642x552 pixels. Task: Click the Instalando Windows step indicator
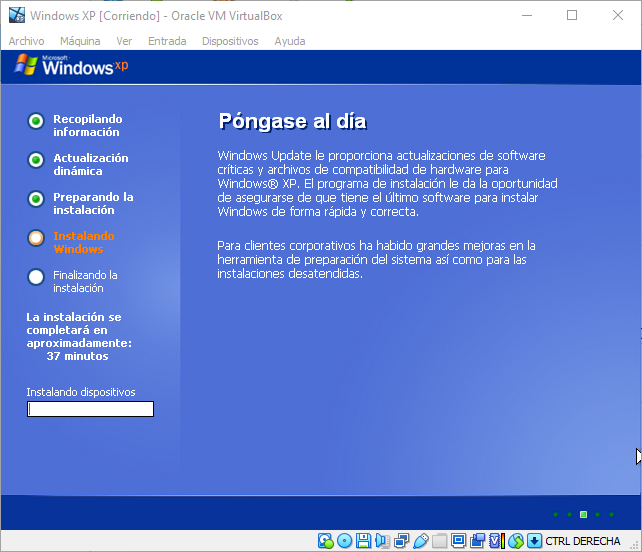36,238
